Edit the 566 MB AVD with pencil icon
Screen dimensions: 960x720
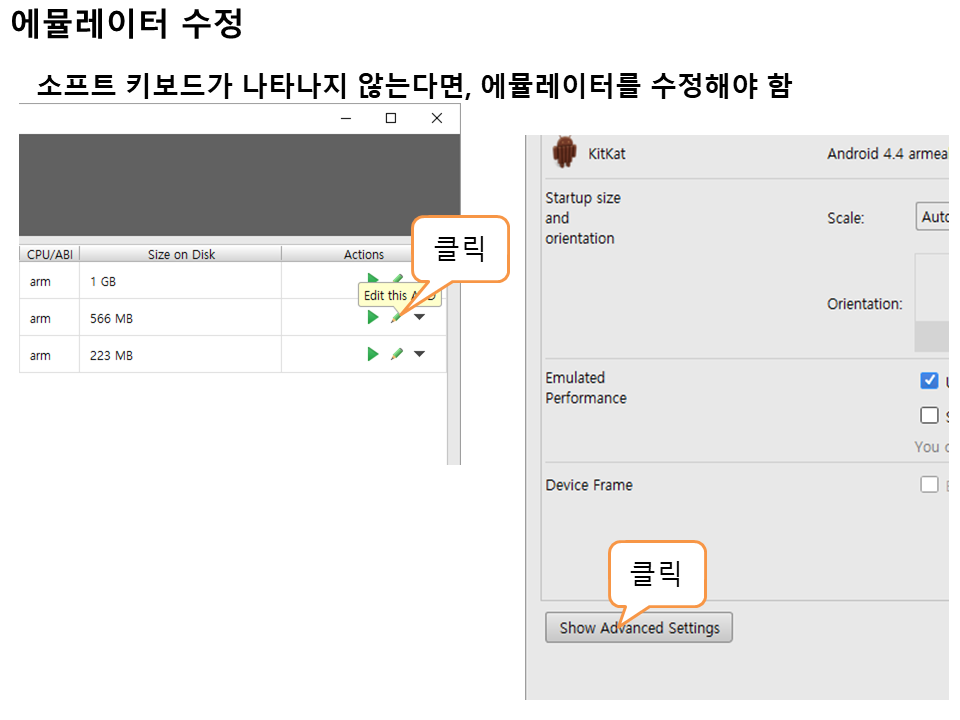pyautogui.click(x=397, y=317)
